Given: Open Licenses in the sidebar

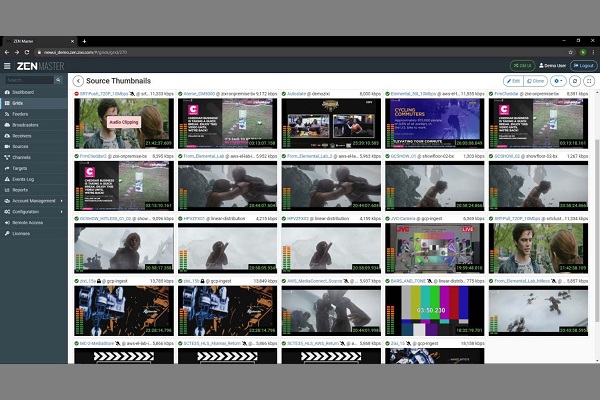Looking at the screenshot, I should [x=21, y=233].
